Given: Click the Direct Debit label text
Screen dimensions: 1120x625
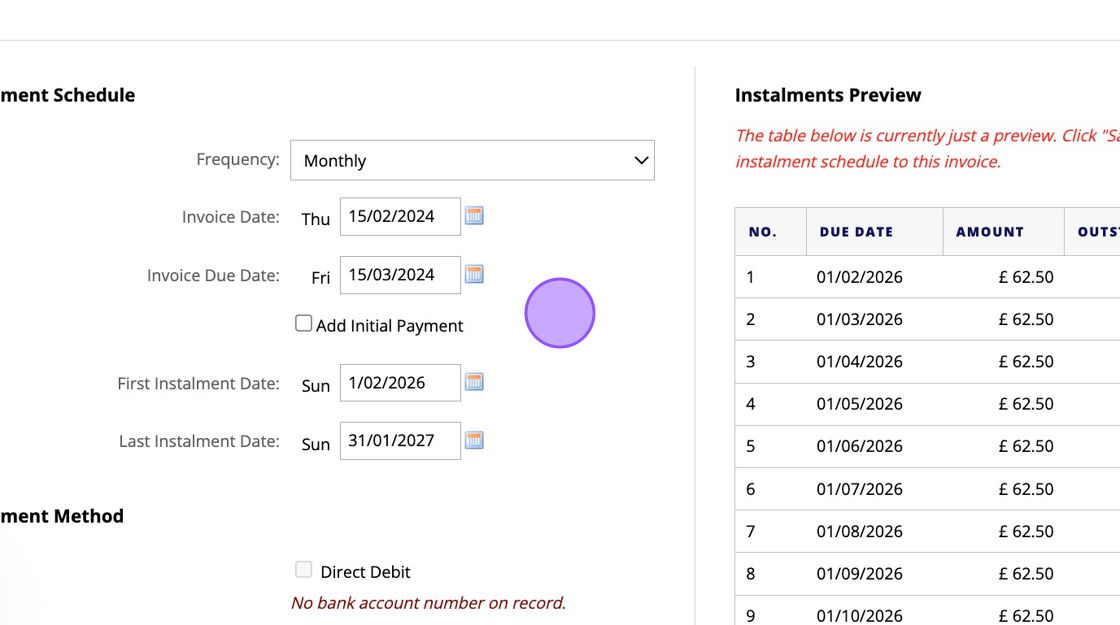Looking at the screenshot, I should pos(365,572).
